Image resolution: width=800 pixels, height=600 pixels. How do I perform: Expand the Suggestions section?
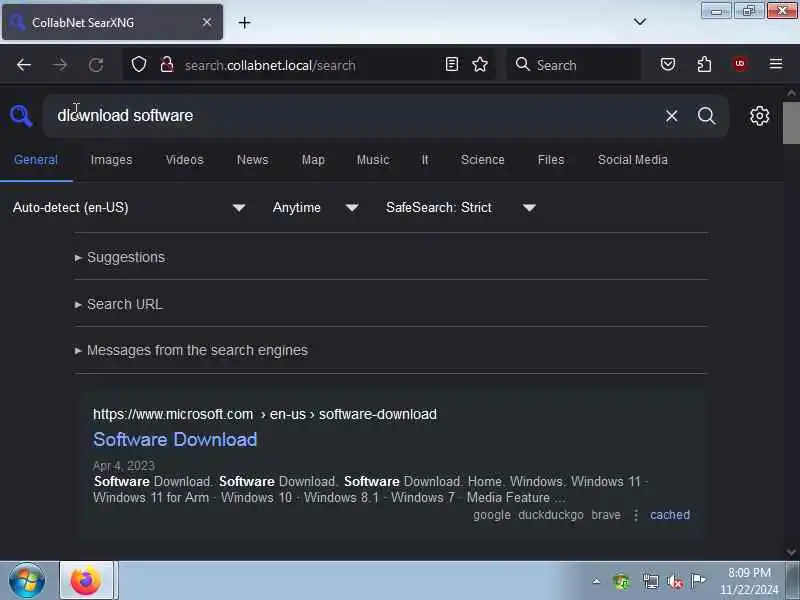(x=120, y=257)
